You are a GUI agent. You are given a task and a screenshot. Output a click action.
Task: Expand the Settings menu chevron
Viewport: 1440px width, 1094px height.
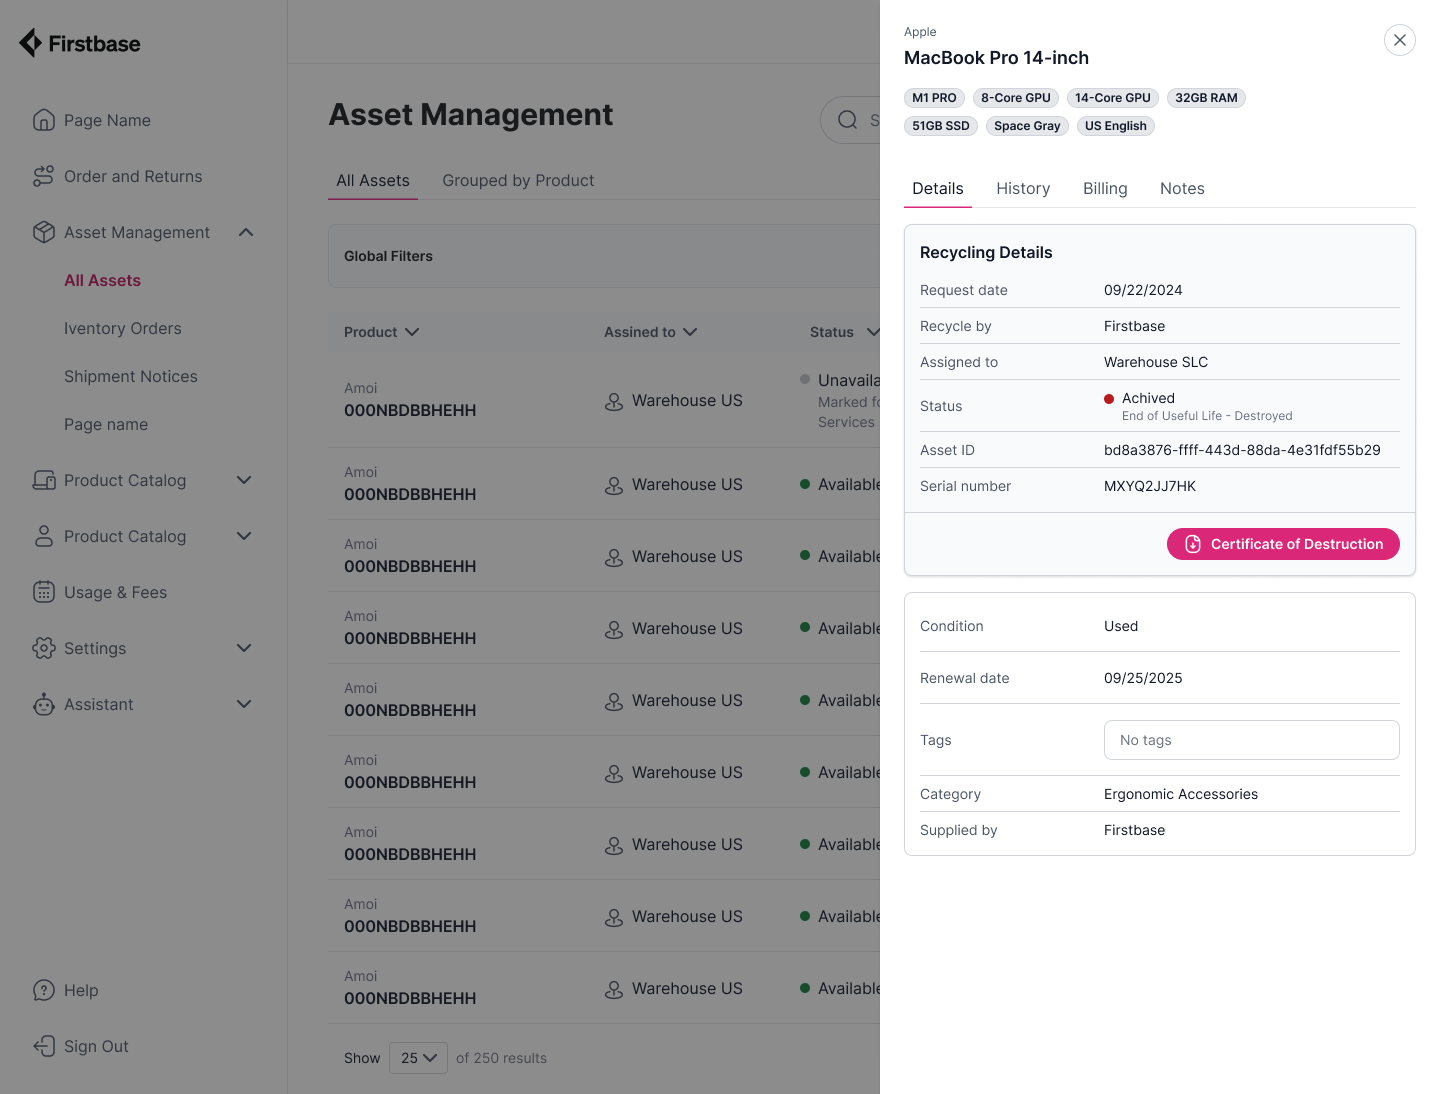tap(244, 648)
